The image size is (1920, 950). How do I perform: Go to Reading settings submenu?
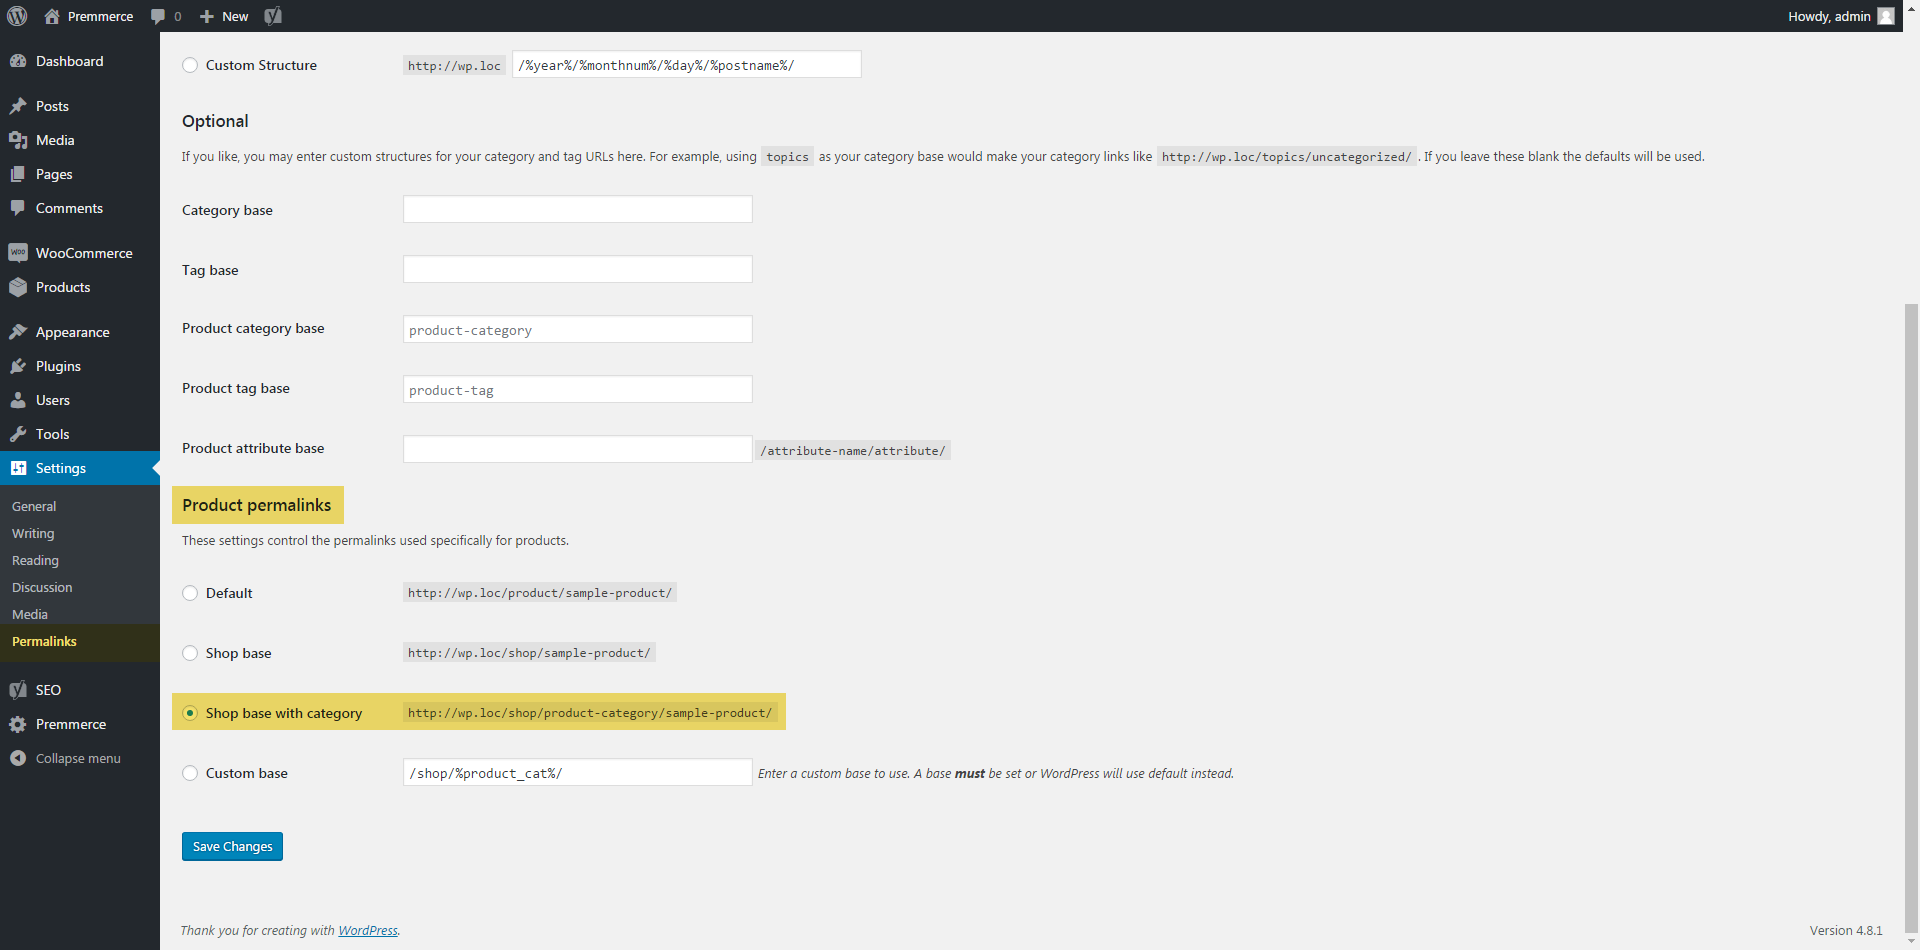point(35,561)
